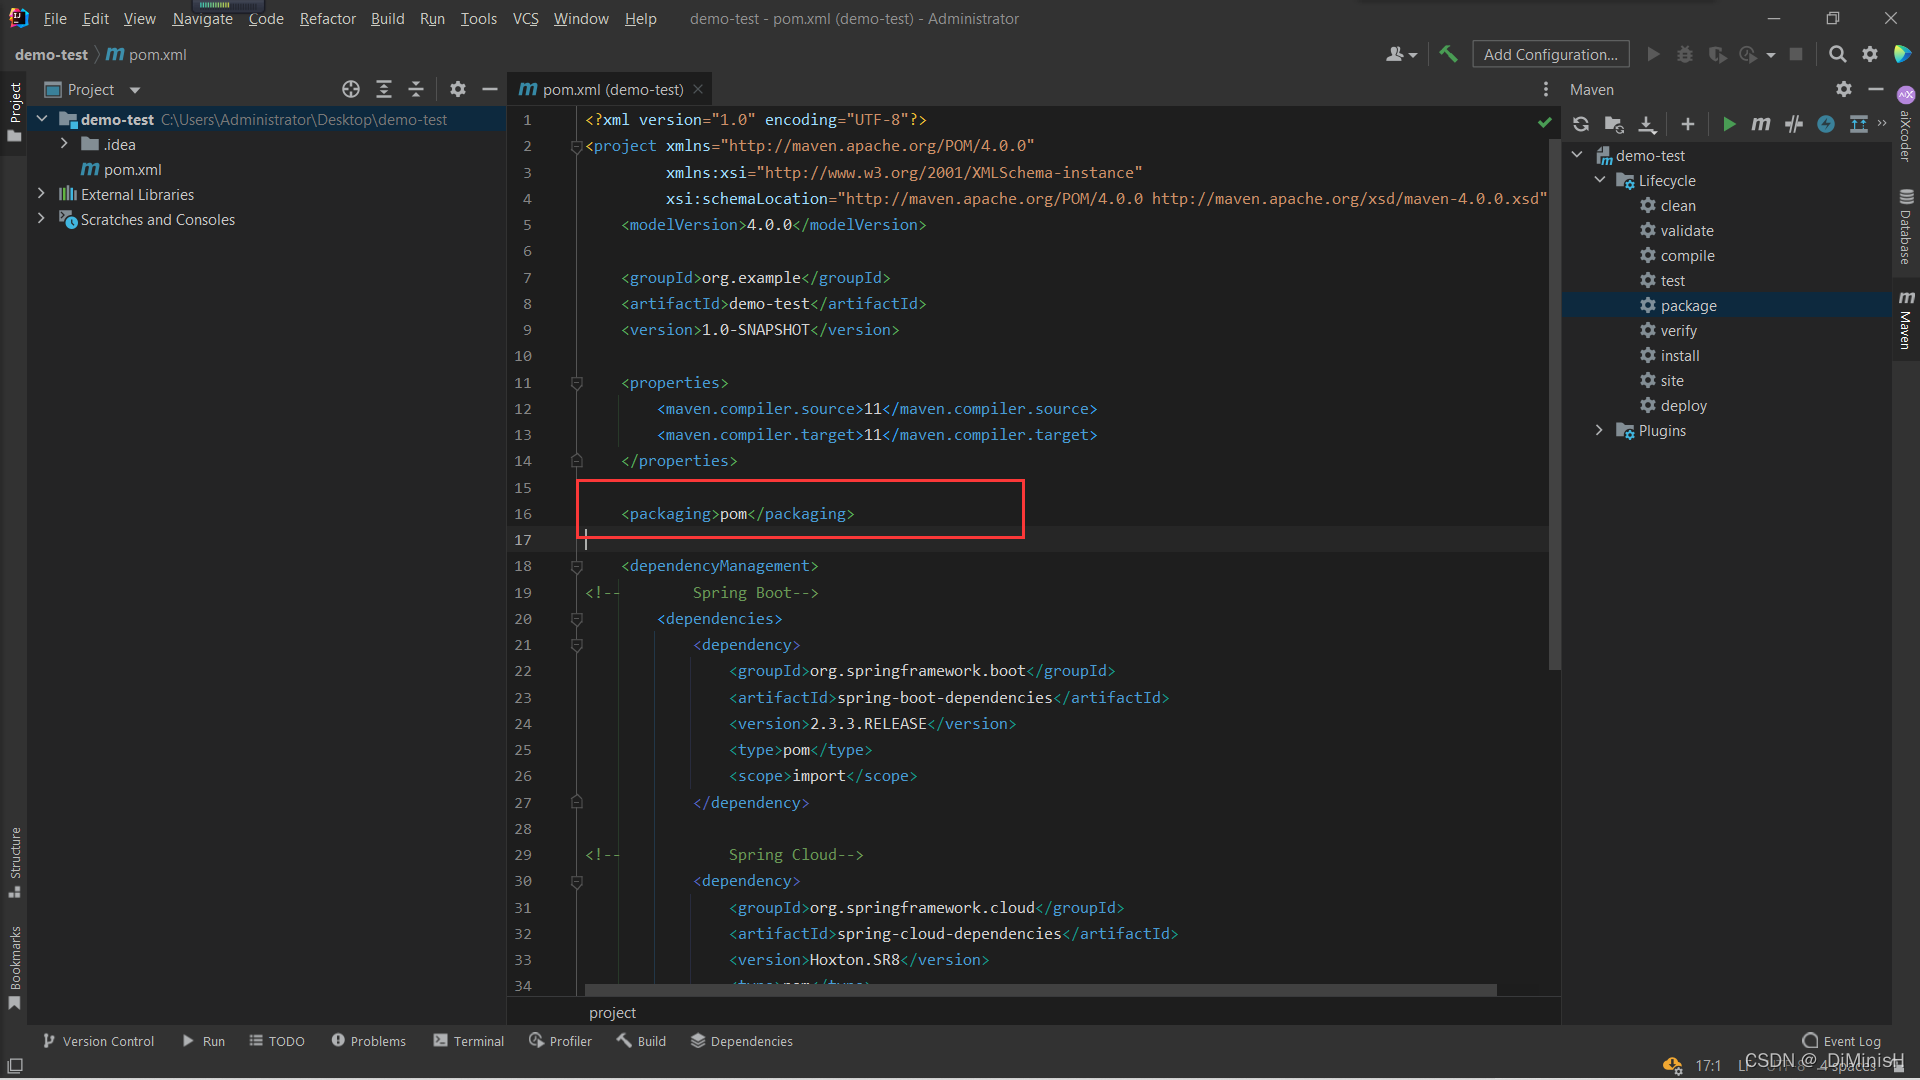The image size is (1920, 1080).
Task: Click the package lifecycle item
Action: [1689, 305]
